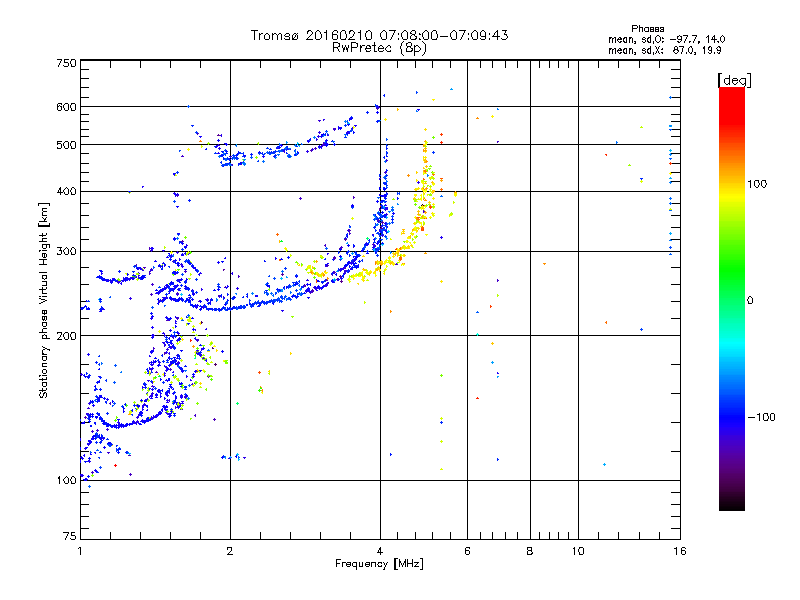Click x-axis tick label "10"
The width and height of the screenshot is (800, 600).
tap(578, 551)
